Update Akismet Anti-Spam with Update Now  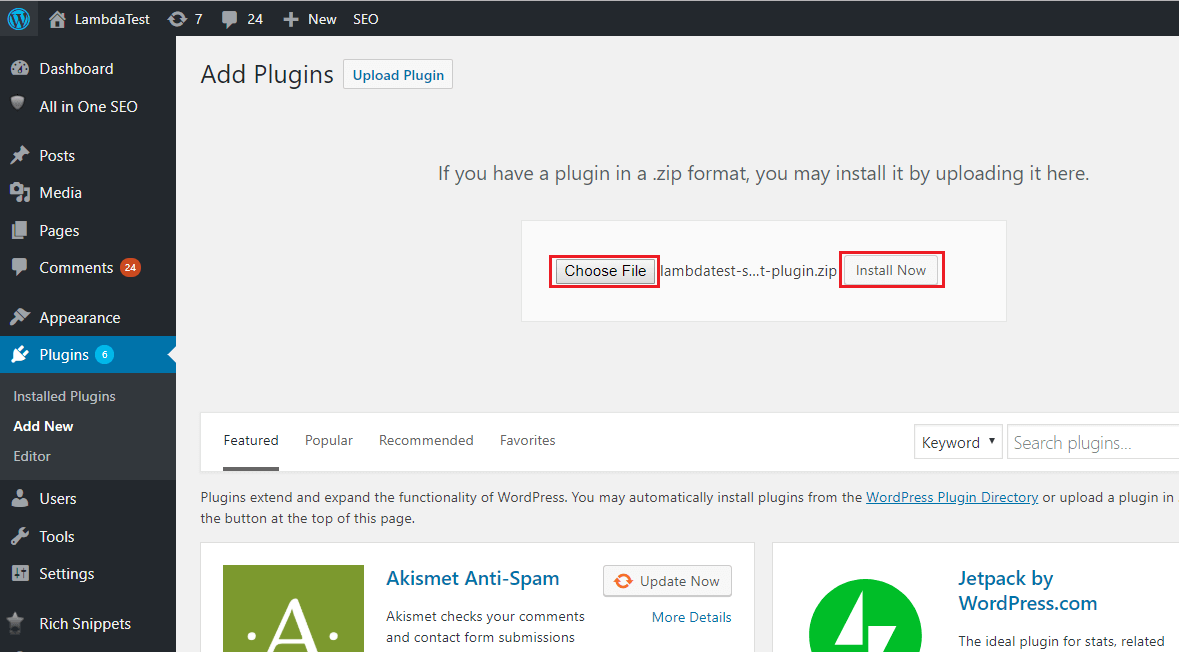coord(667,580)
